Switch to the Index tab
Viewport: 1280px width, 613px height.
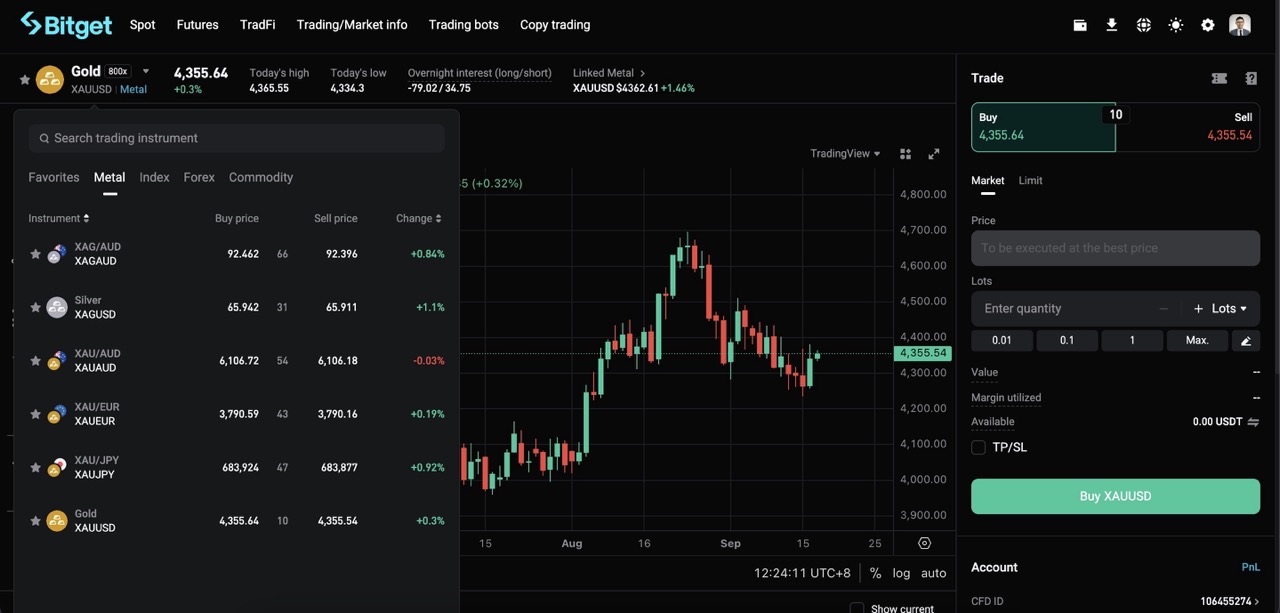(154, 177)
